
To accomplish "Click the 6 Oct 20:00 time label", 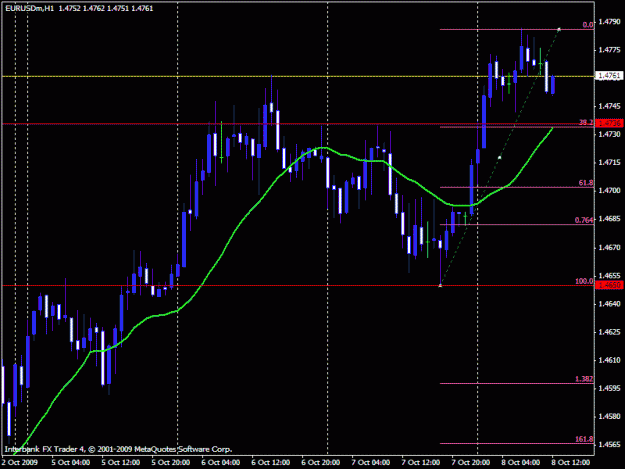I will (x=321, y=462).
